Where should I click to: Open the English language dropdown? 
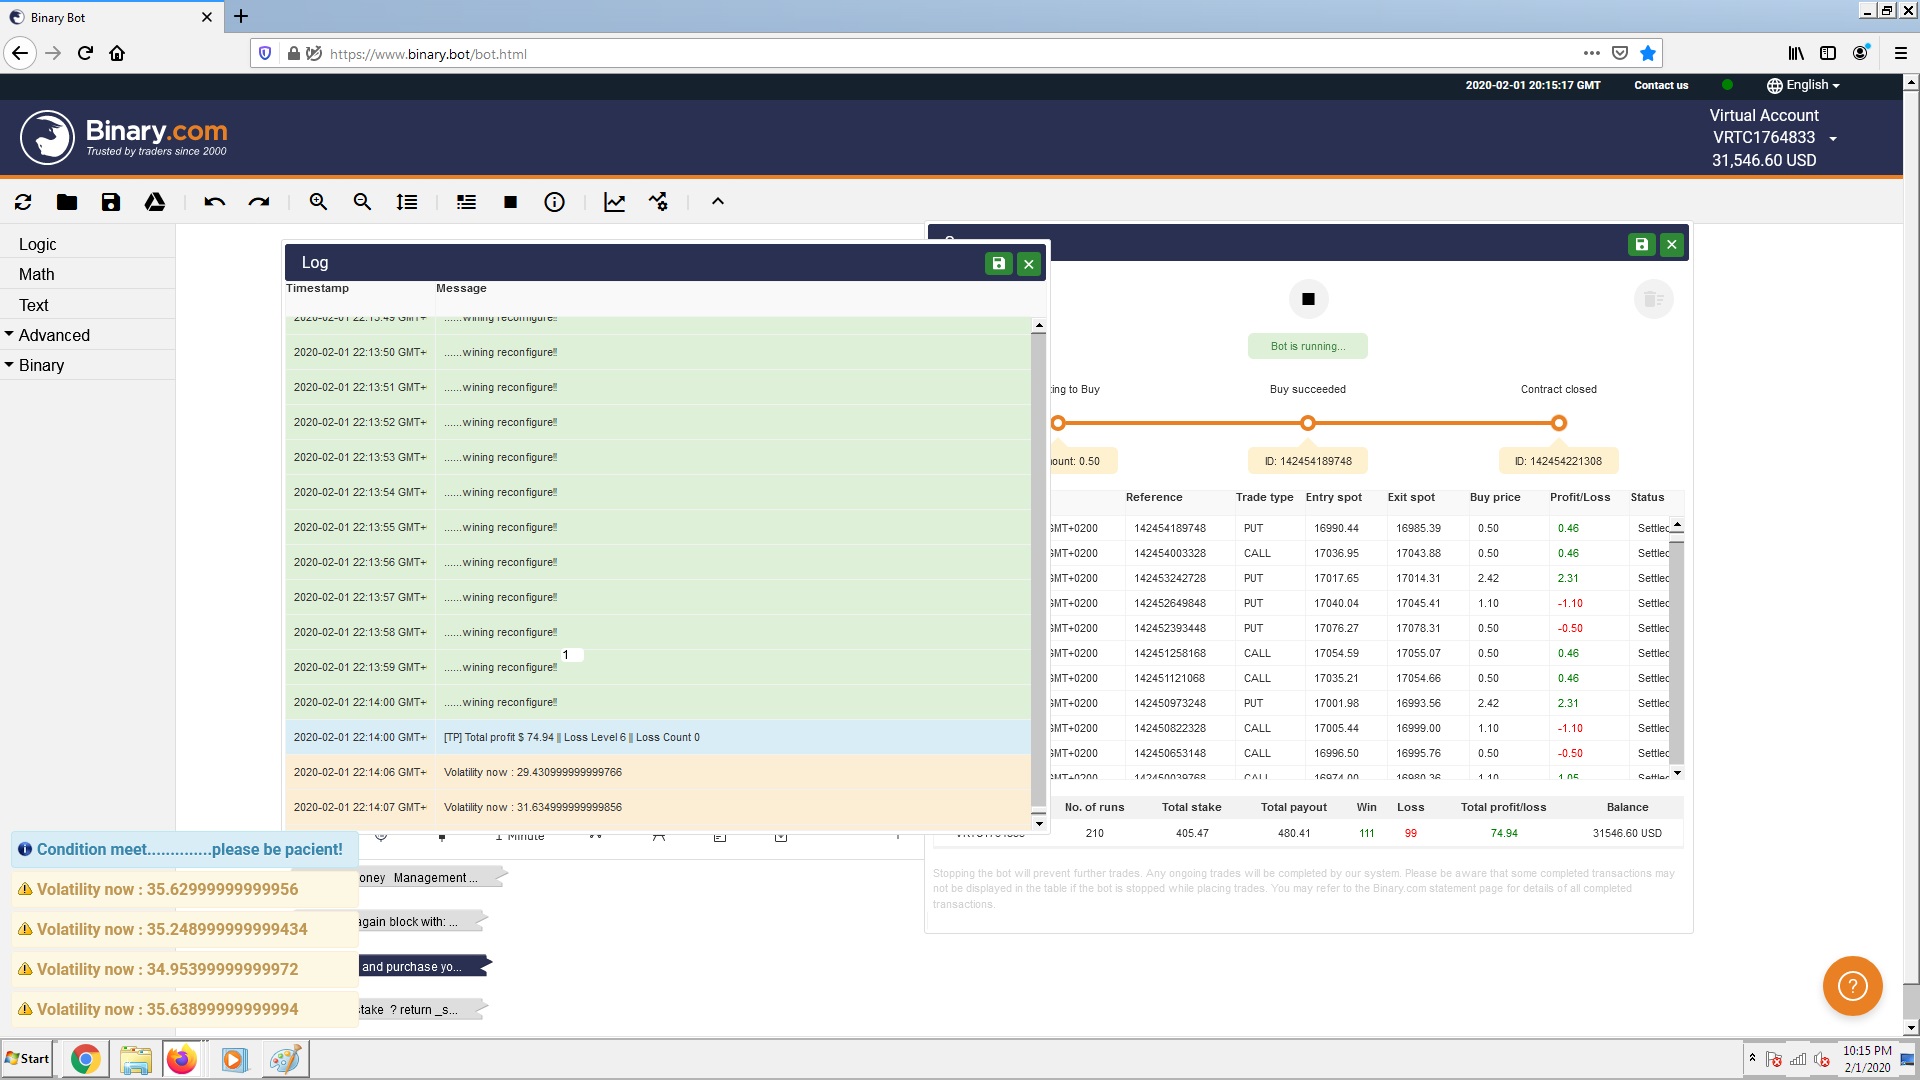[1804, 85]
